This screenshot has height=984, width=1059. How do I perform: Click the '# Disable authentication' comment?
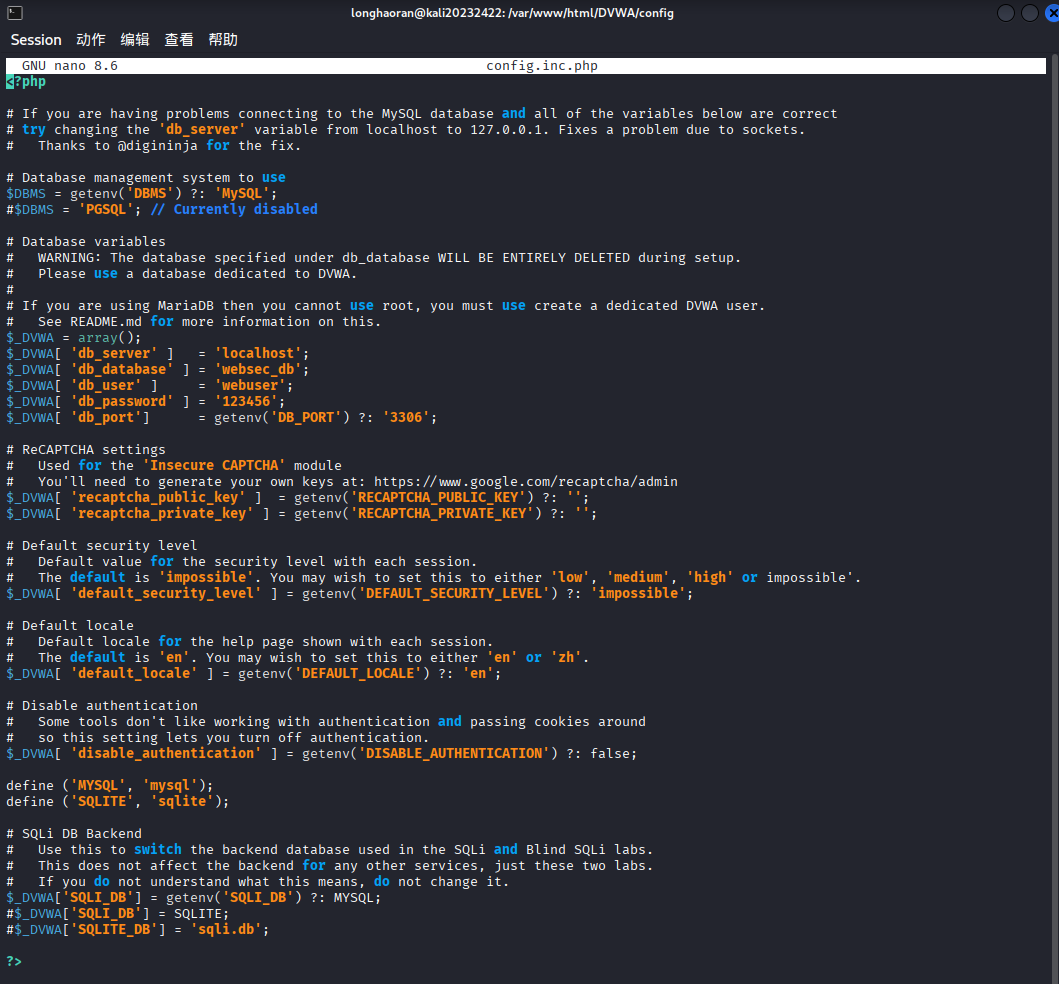[102, 706]
